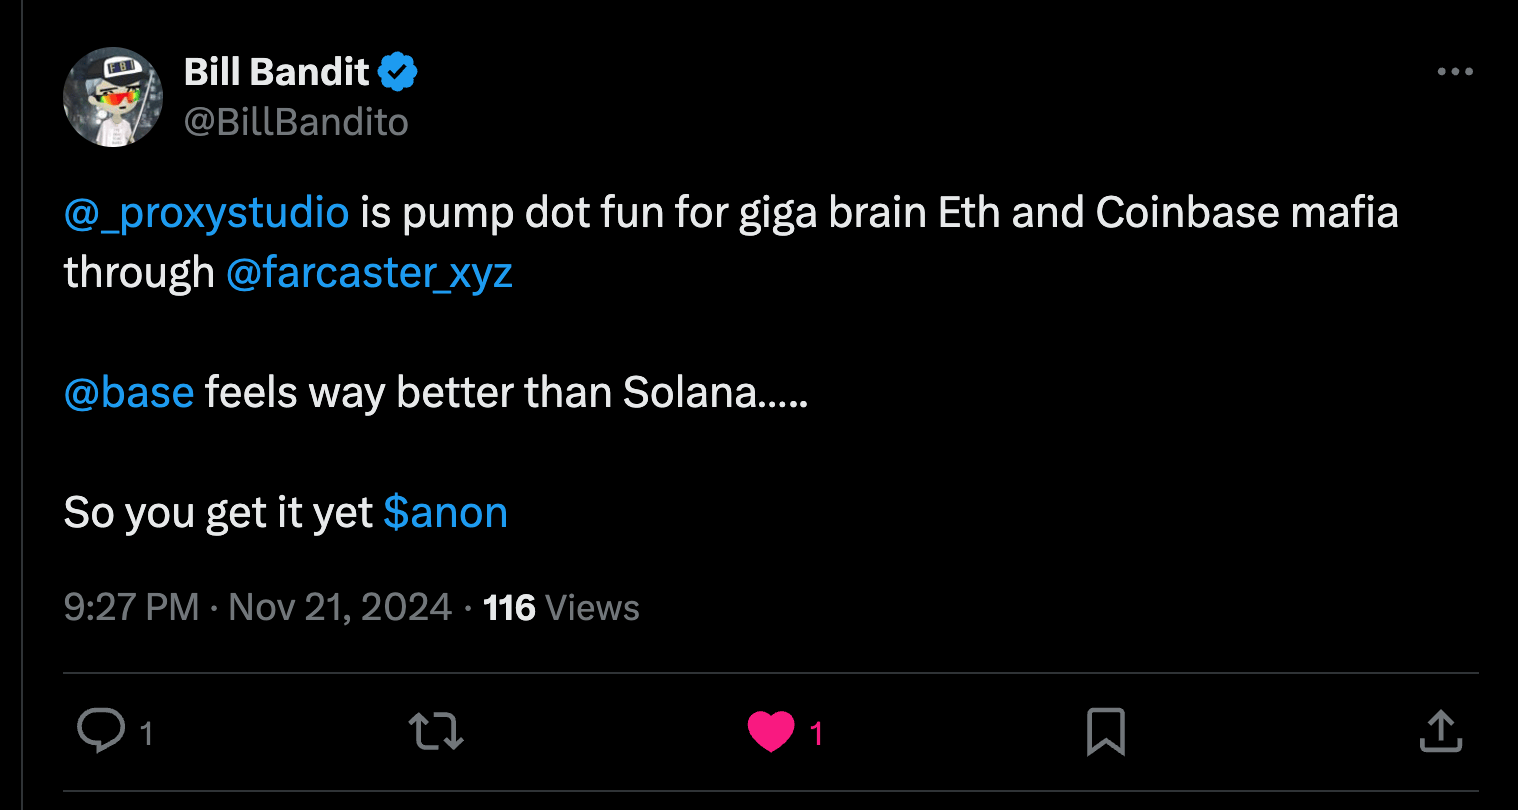
Task: Click the reply count number
Action: click(146, 734)
